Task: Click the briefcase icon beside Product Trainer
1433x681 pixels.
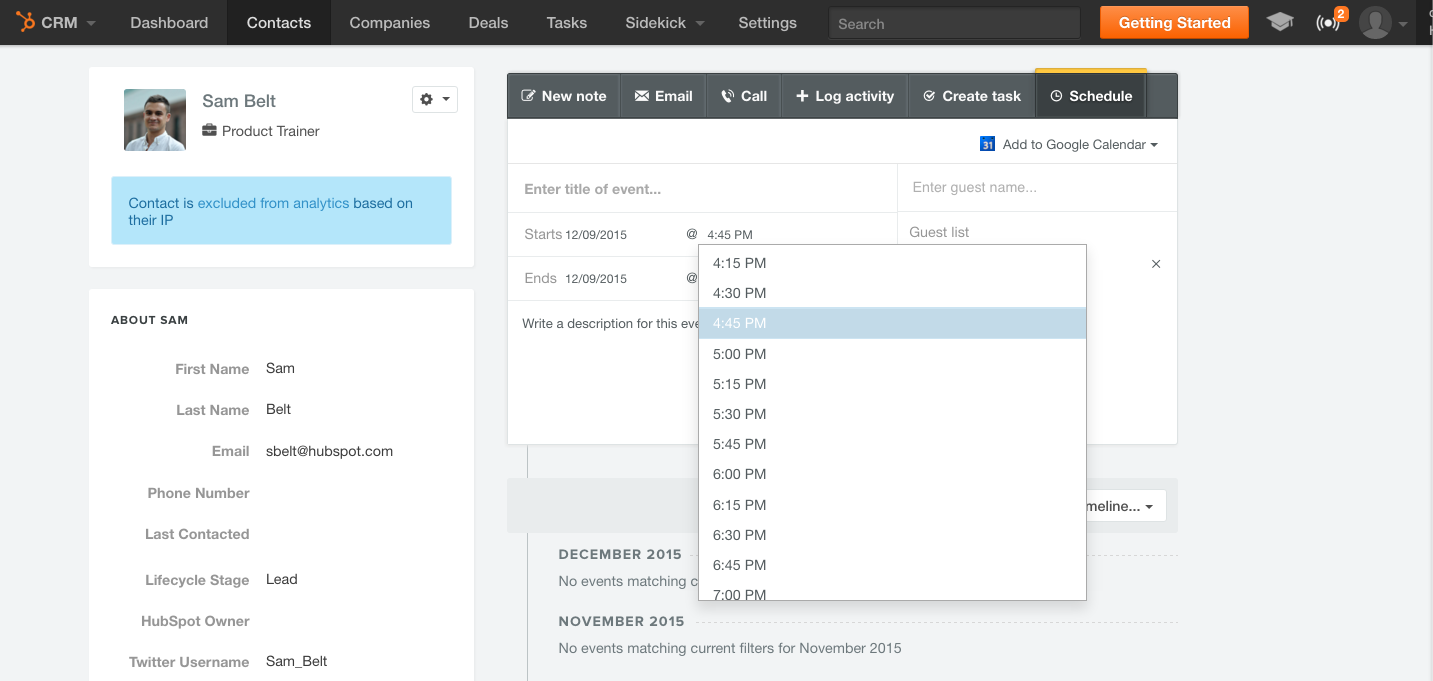Action: tap(209, 130)
